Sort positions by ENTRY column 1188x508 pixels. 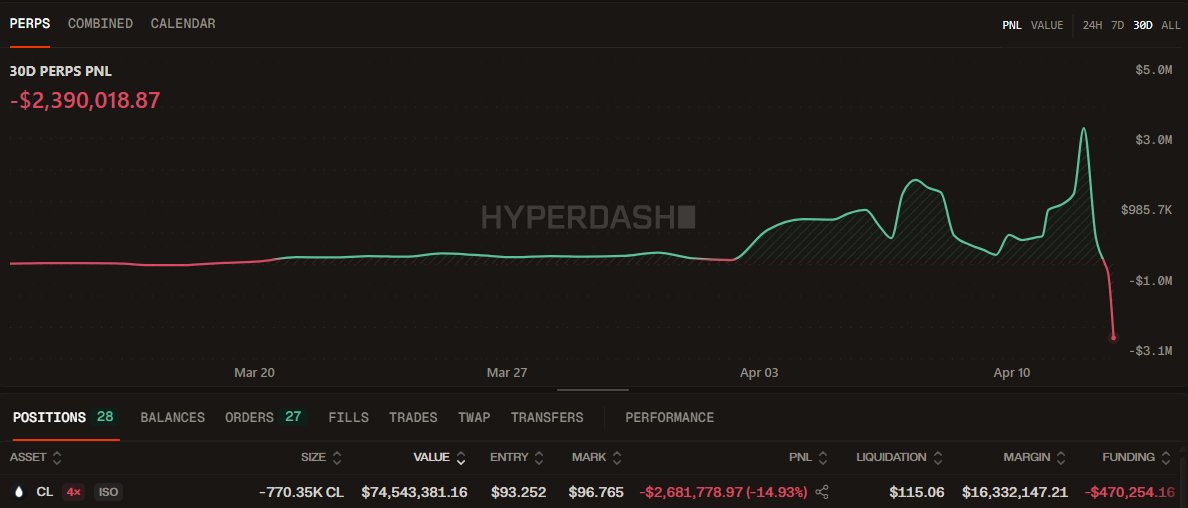tap(517, 457)
